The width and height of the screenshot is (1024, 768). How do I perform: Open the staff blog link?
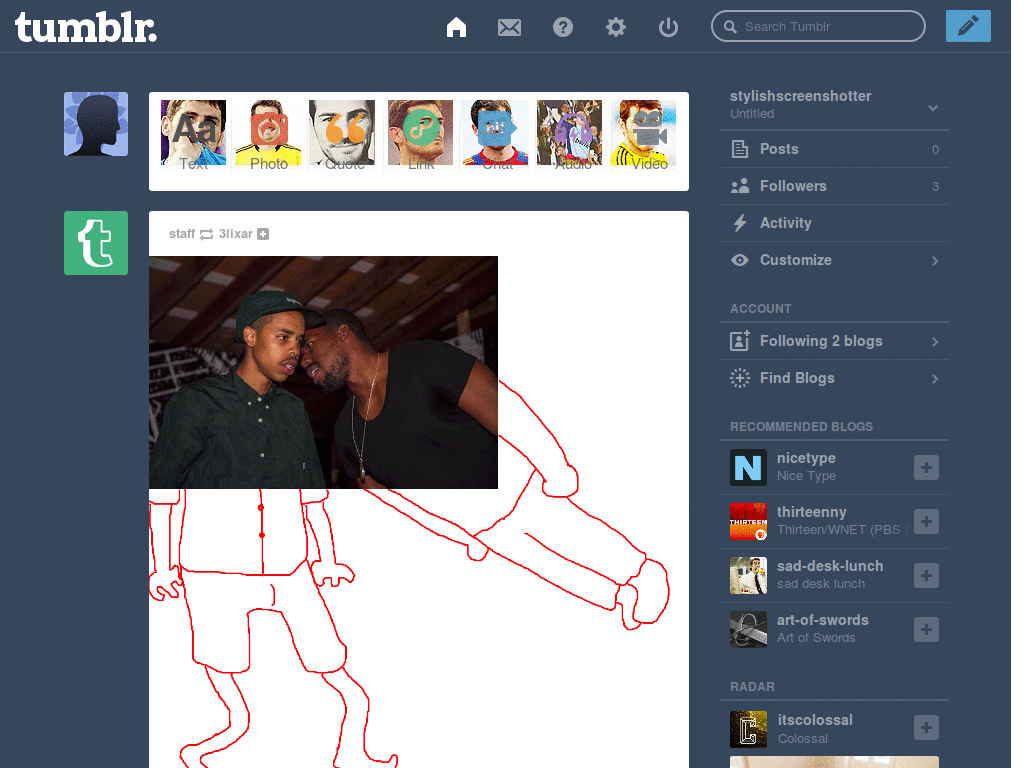182,233
